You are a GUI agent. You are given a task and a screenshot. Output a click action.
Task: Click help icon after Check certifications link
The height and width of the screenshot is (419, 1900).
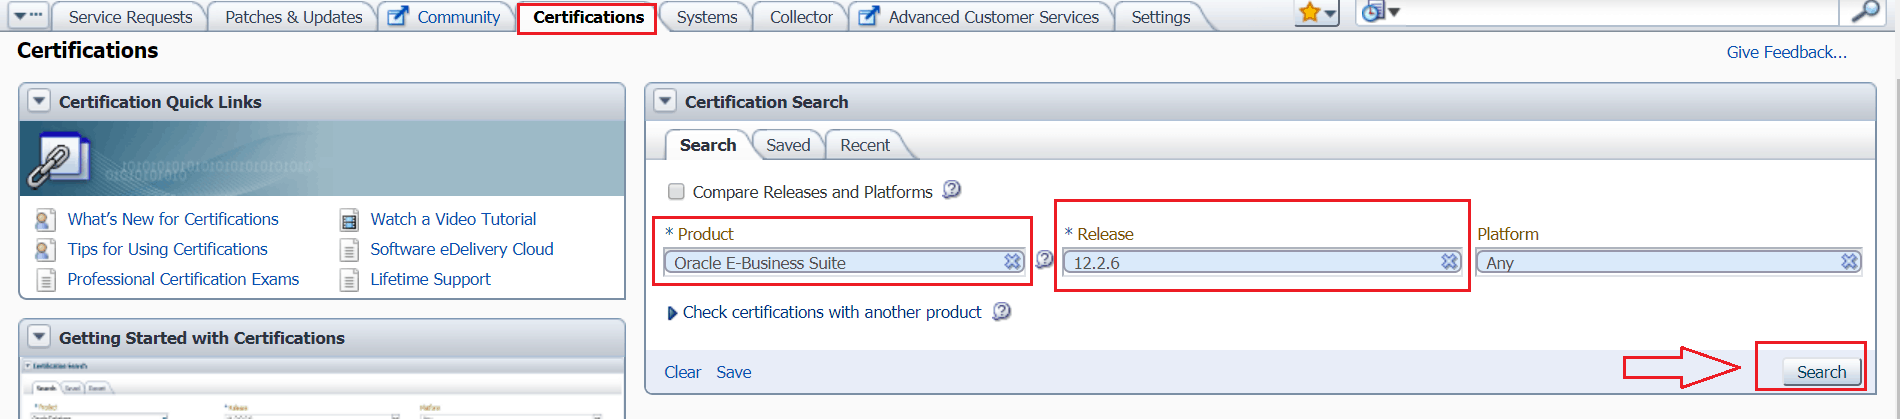(x=1001, y=312)
